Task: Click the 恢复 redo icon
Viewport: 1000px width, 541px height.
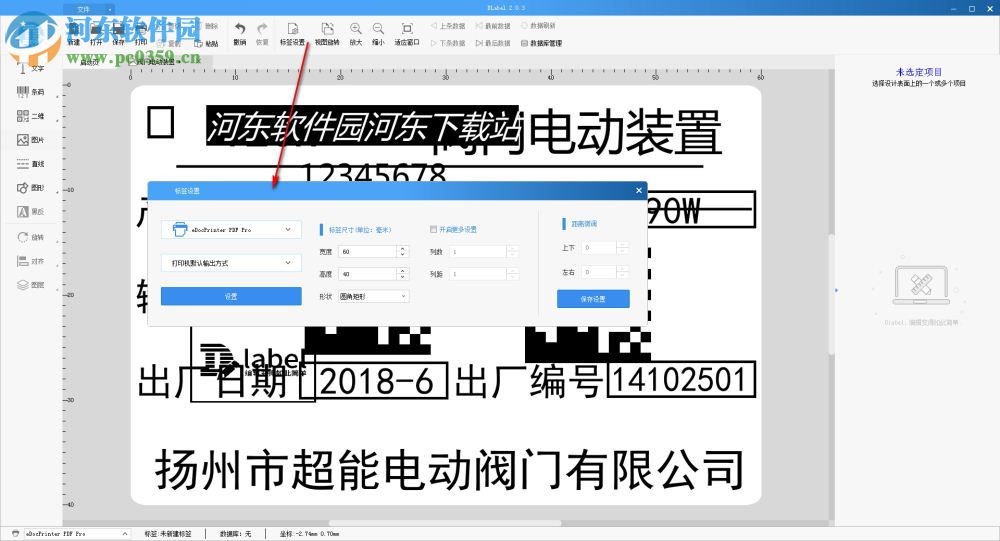Action: pyautogui.click(x=262, y=34)
